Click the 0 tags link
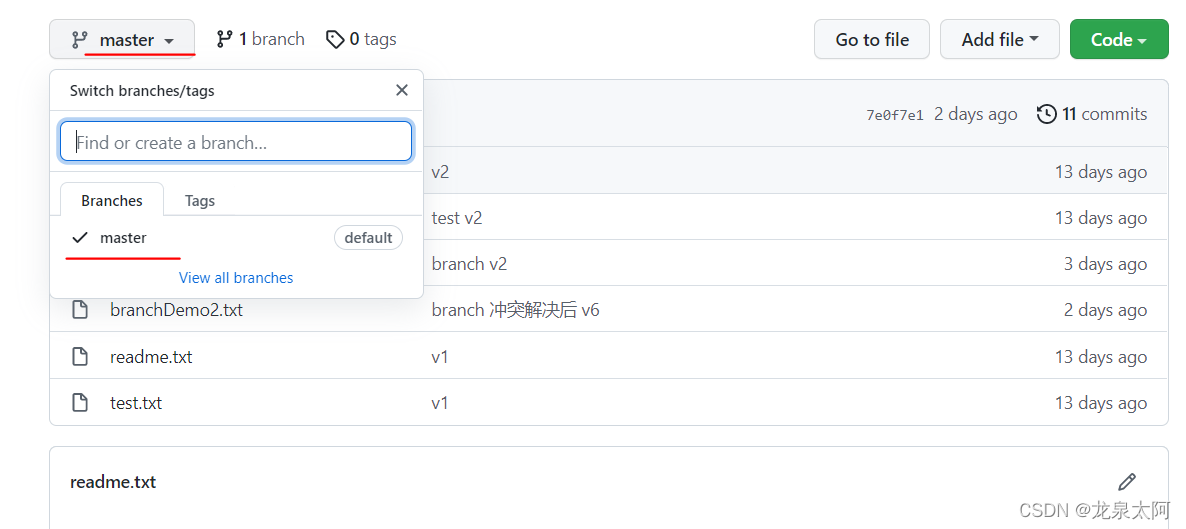The height and width of the screenshot is (529, 1186). (361, 39)
